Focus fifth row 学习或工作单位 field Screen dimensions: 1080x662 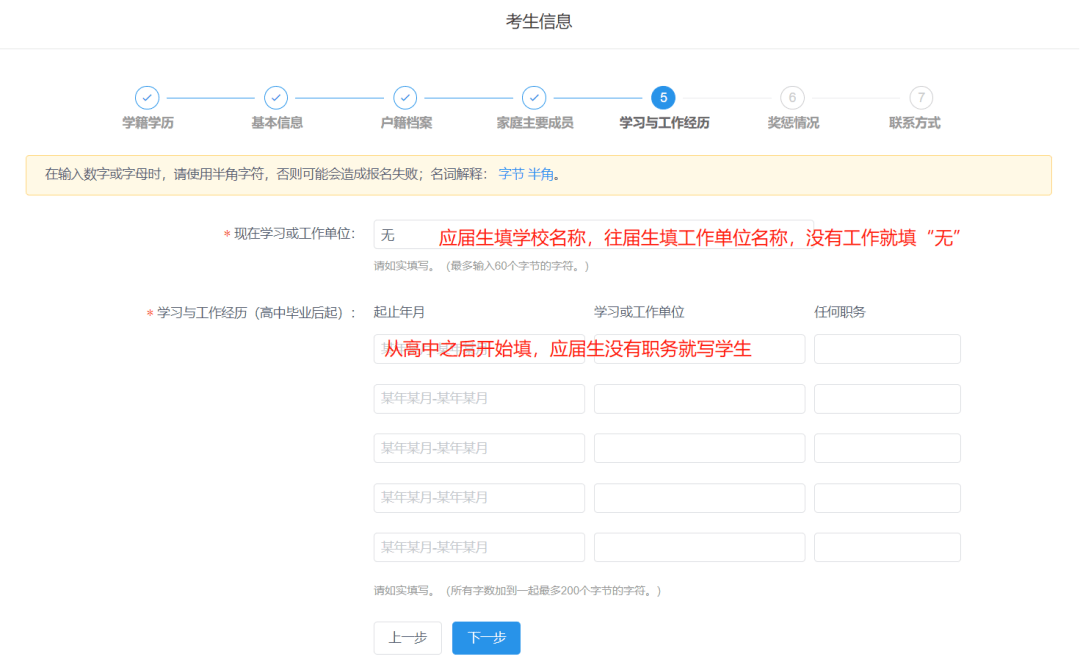pos(699,548)
